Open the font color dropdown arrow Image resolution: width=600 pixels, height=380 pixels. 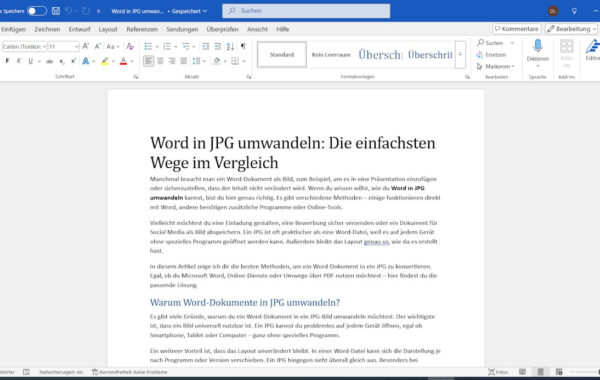click(x=132, y=61)
